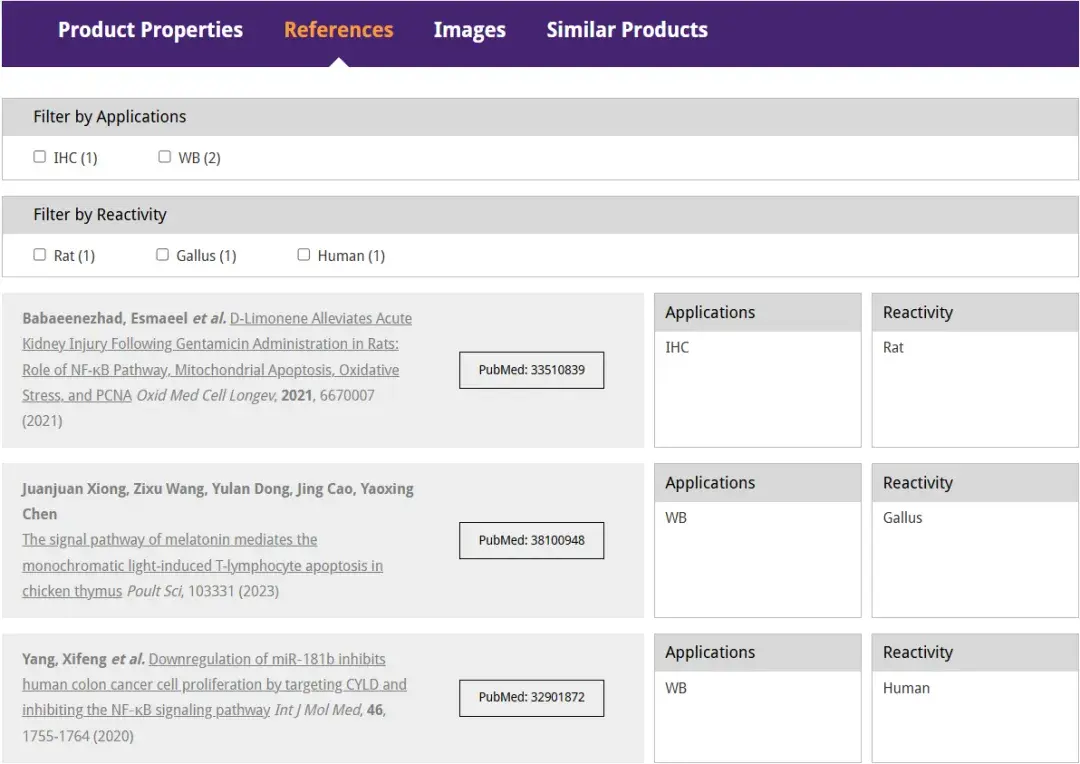Select the Similar Products tab
Image resolution: width=1080 pixels, height=764 pixels.
coord(626,30)
